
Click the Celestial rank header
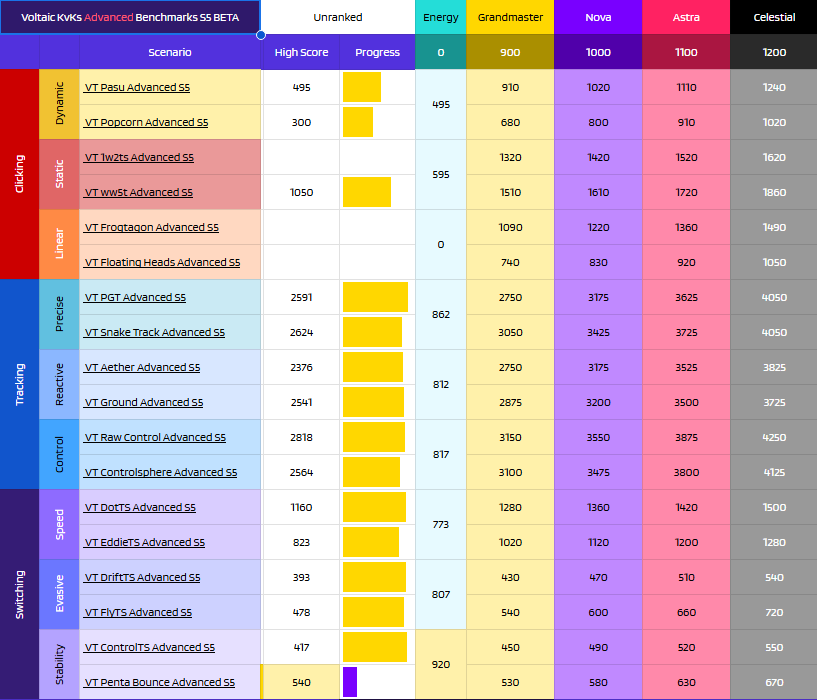773,17
